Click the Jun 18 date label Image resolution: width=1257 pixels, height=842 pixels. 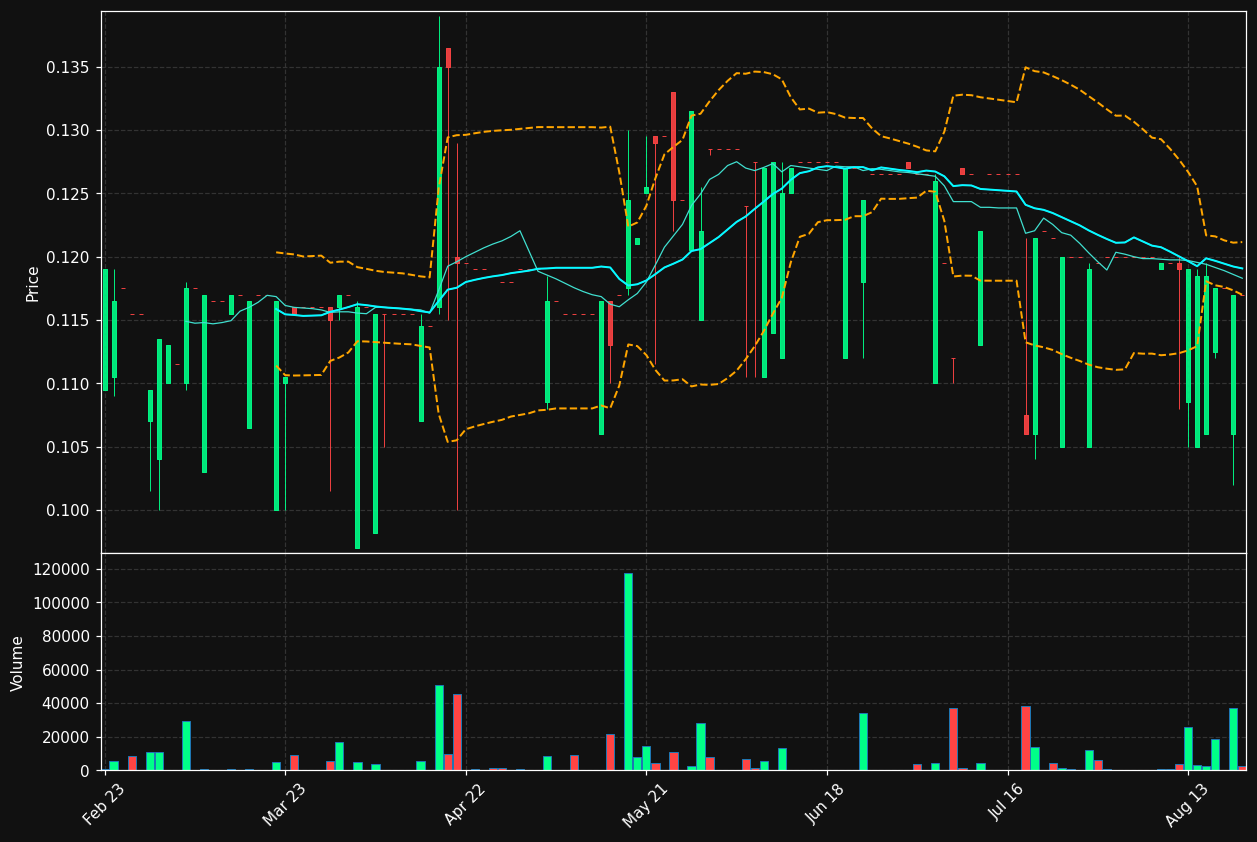point(826,804)
